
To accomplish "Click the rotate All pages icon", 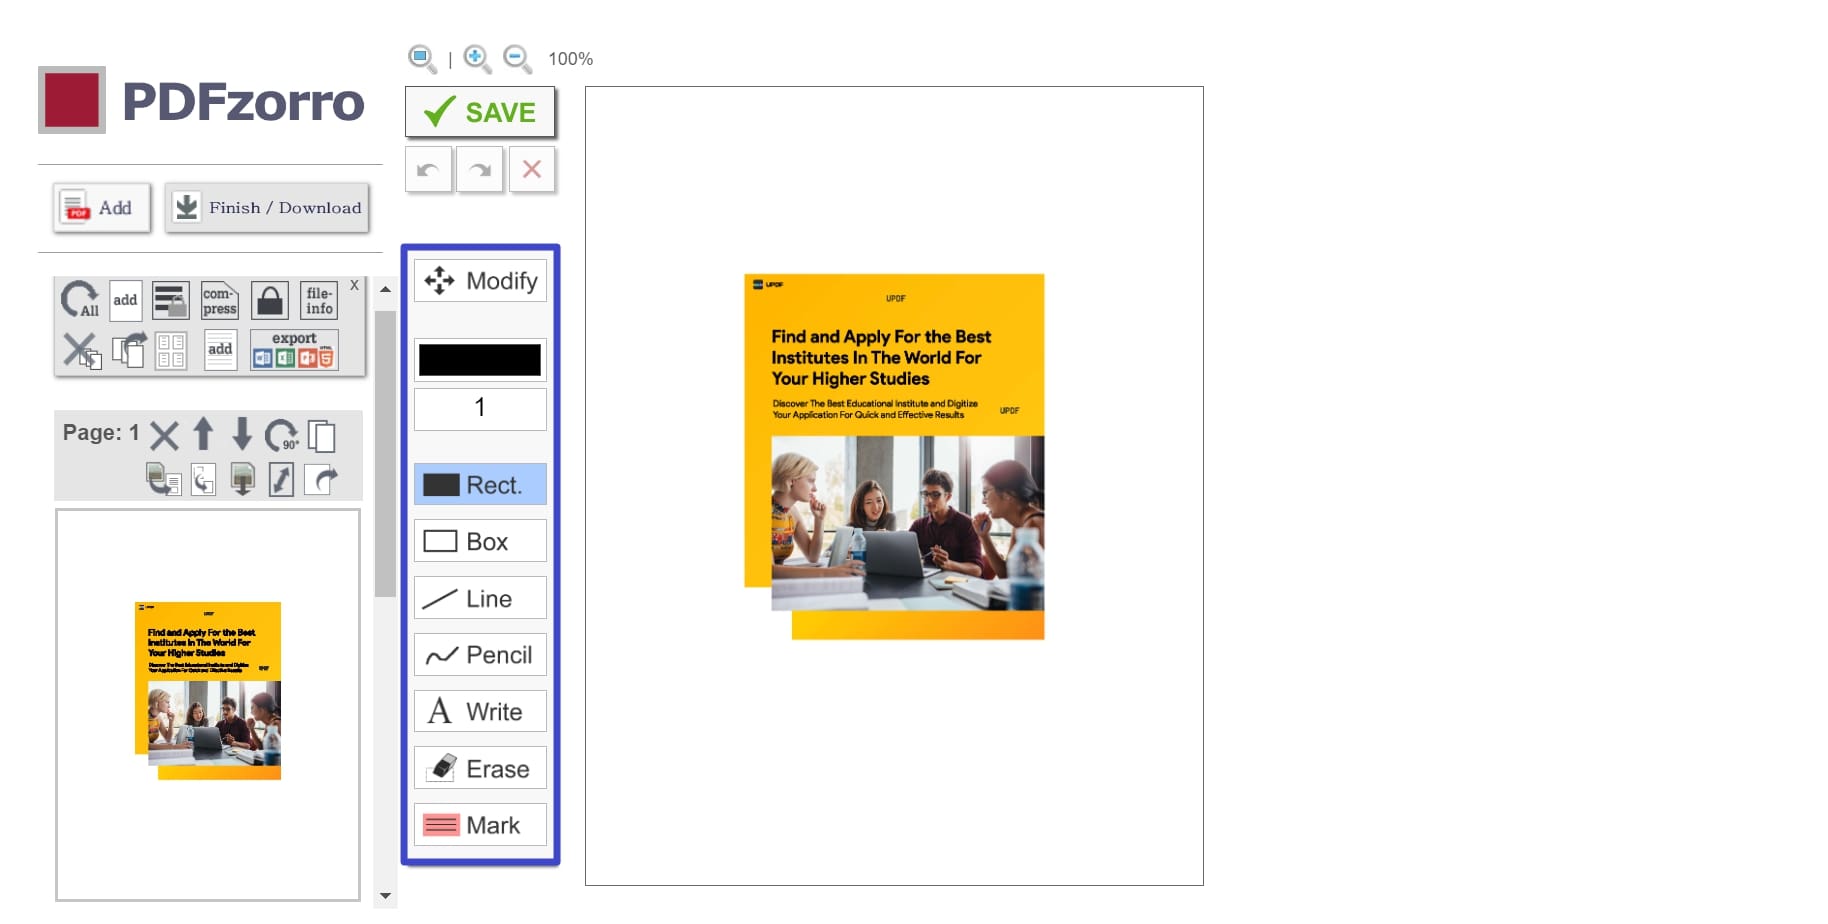I will (80, 299).
